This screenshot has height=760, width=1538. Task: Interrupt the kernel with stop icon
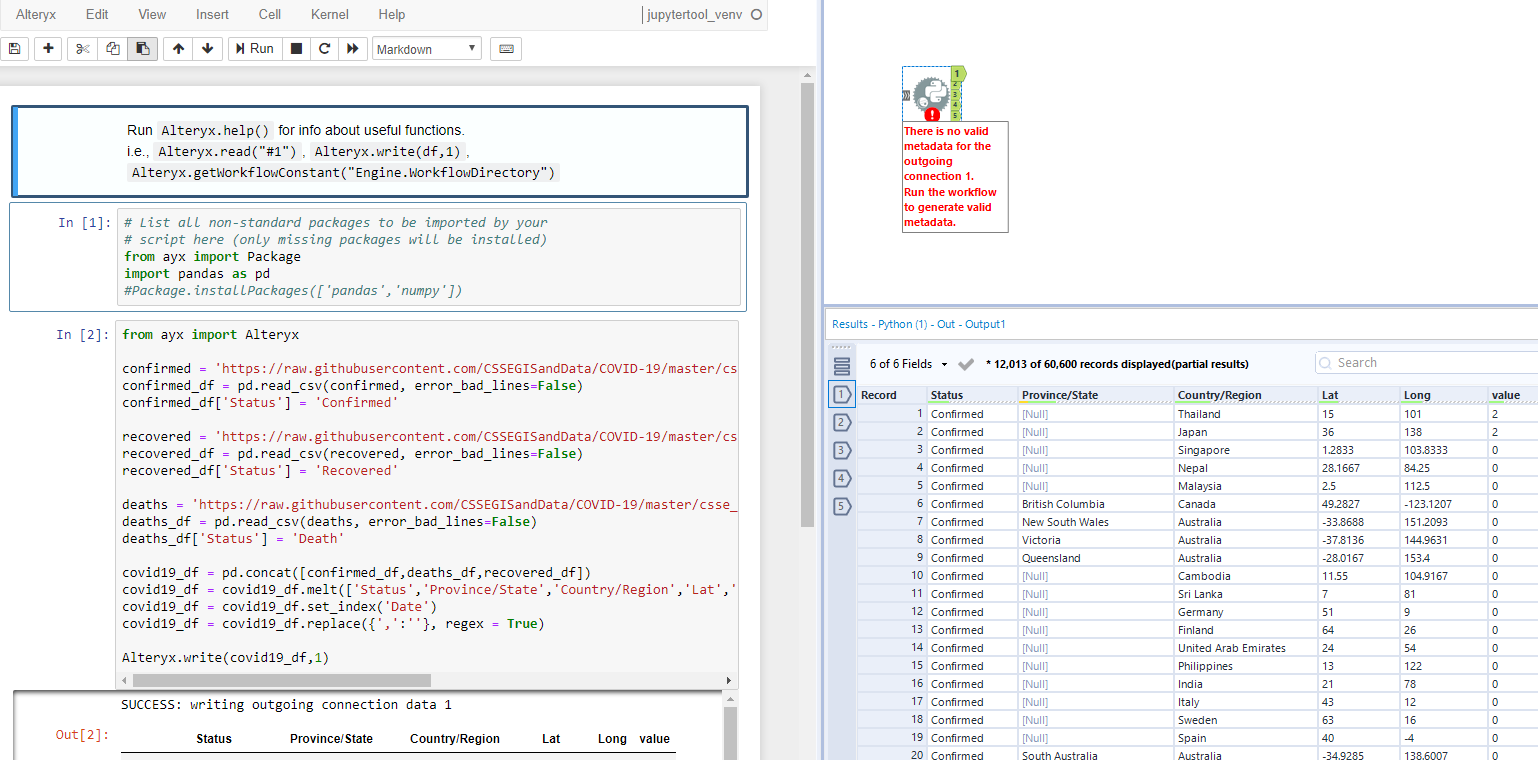[296, 49]
